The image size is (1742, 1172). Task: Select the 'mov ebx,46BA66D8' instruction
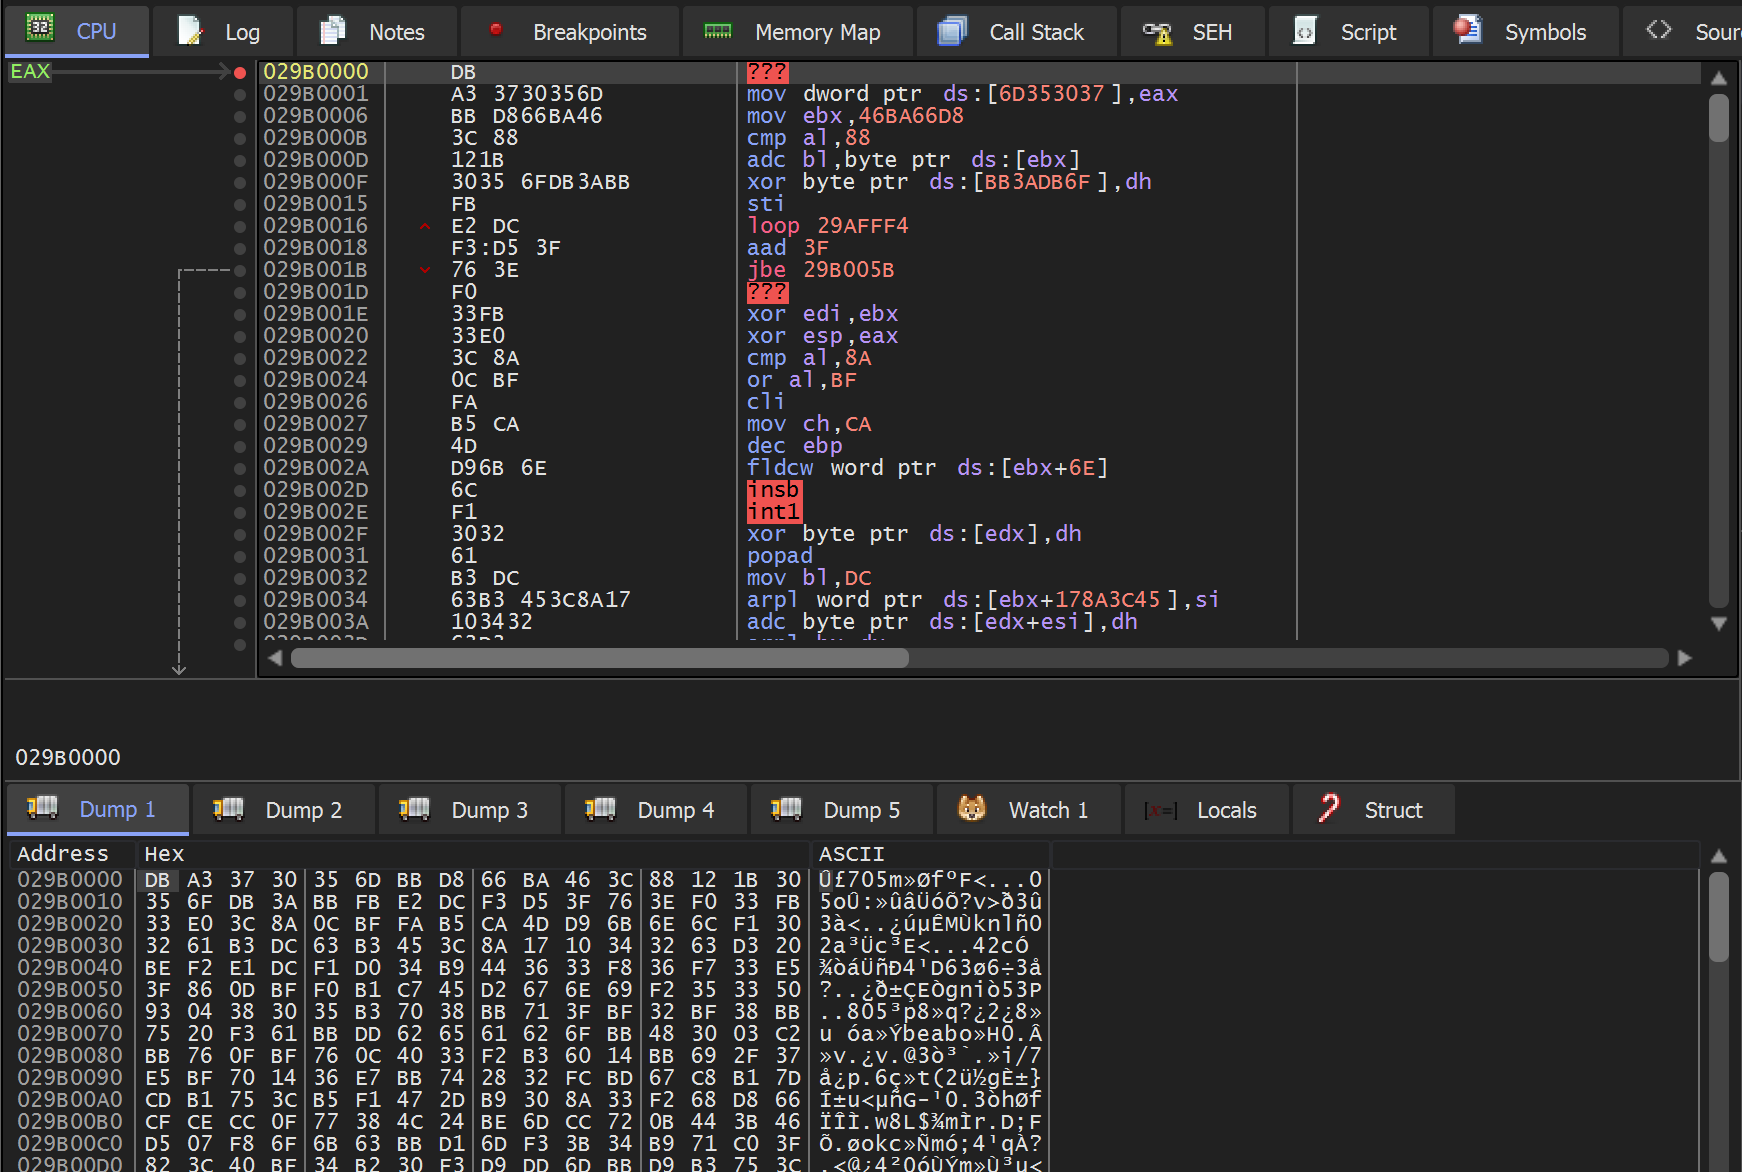855,116
